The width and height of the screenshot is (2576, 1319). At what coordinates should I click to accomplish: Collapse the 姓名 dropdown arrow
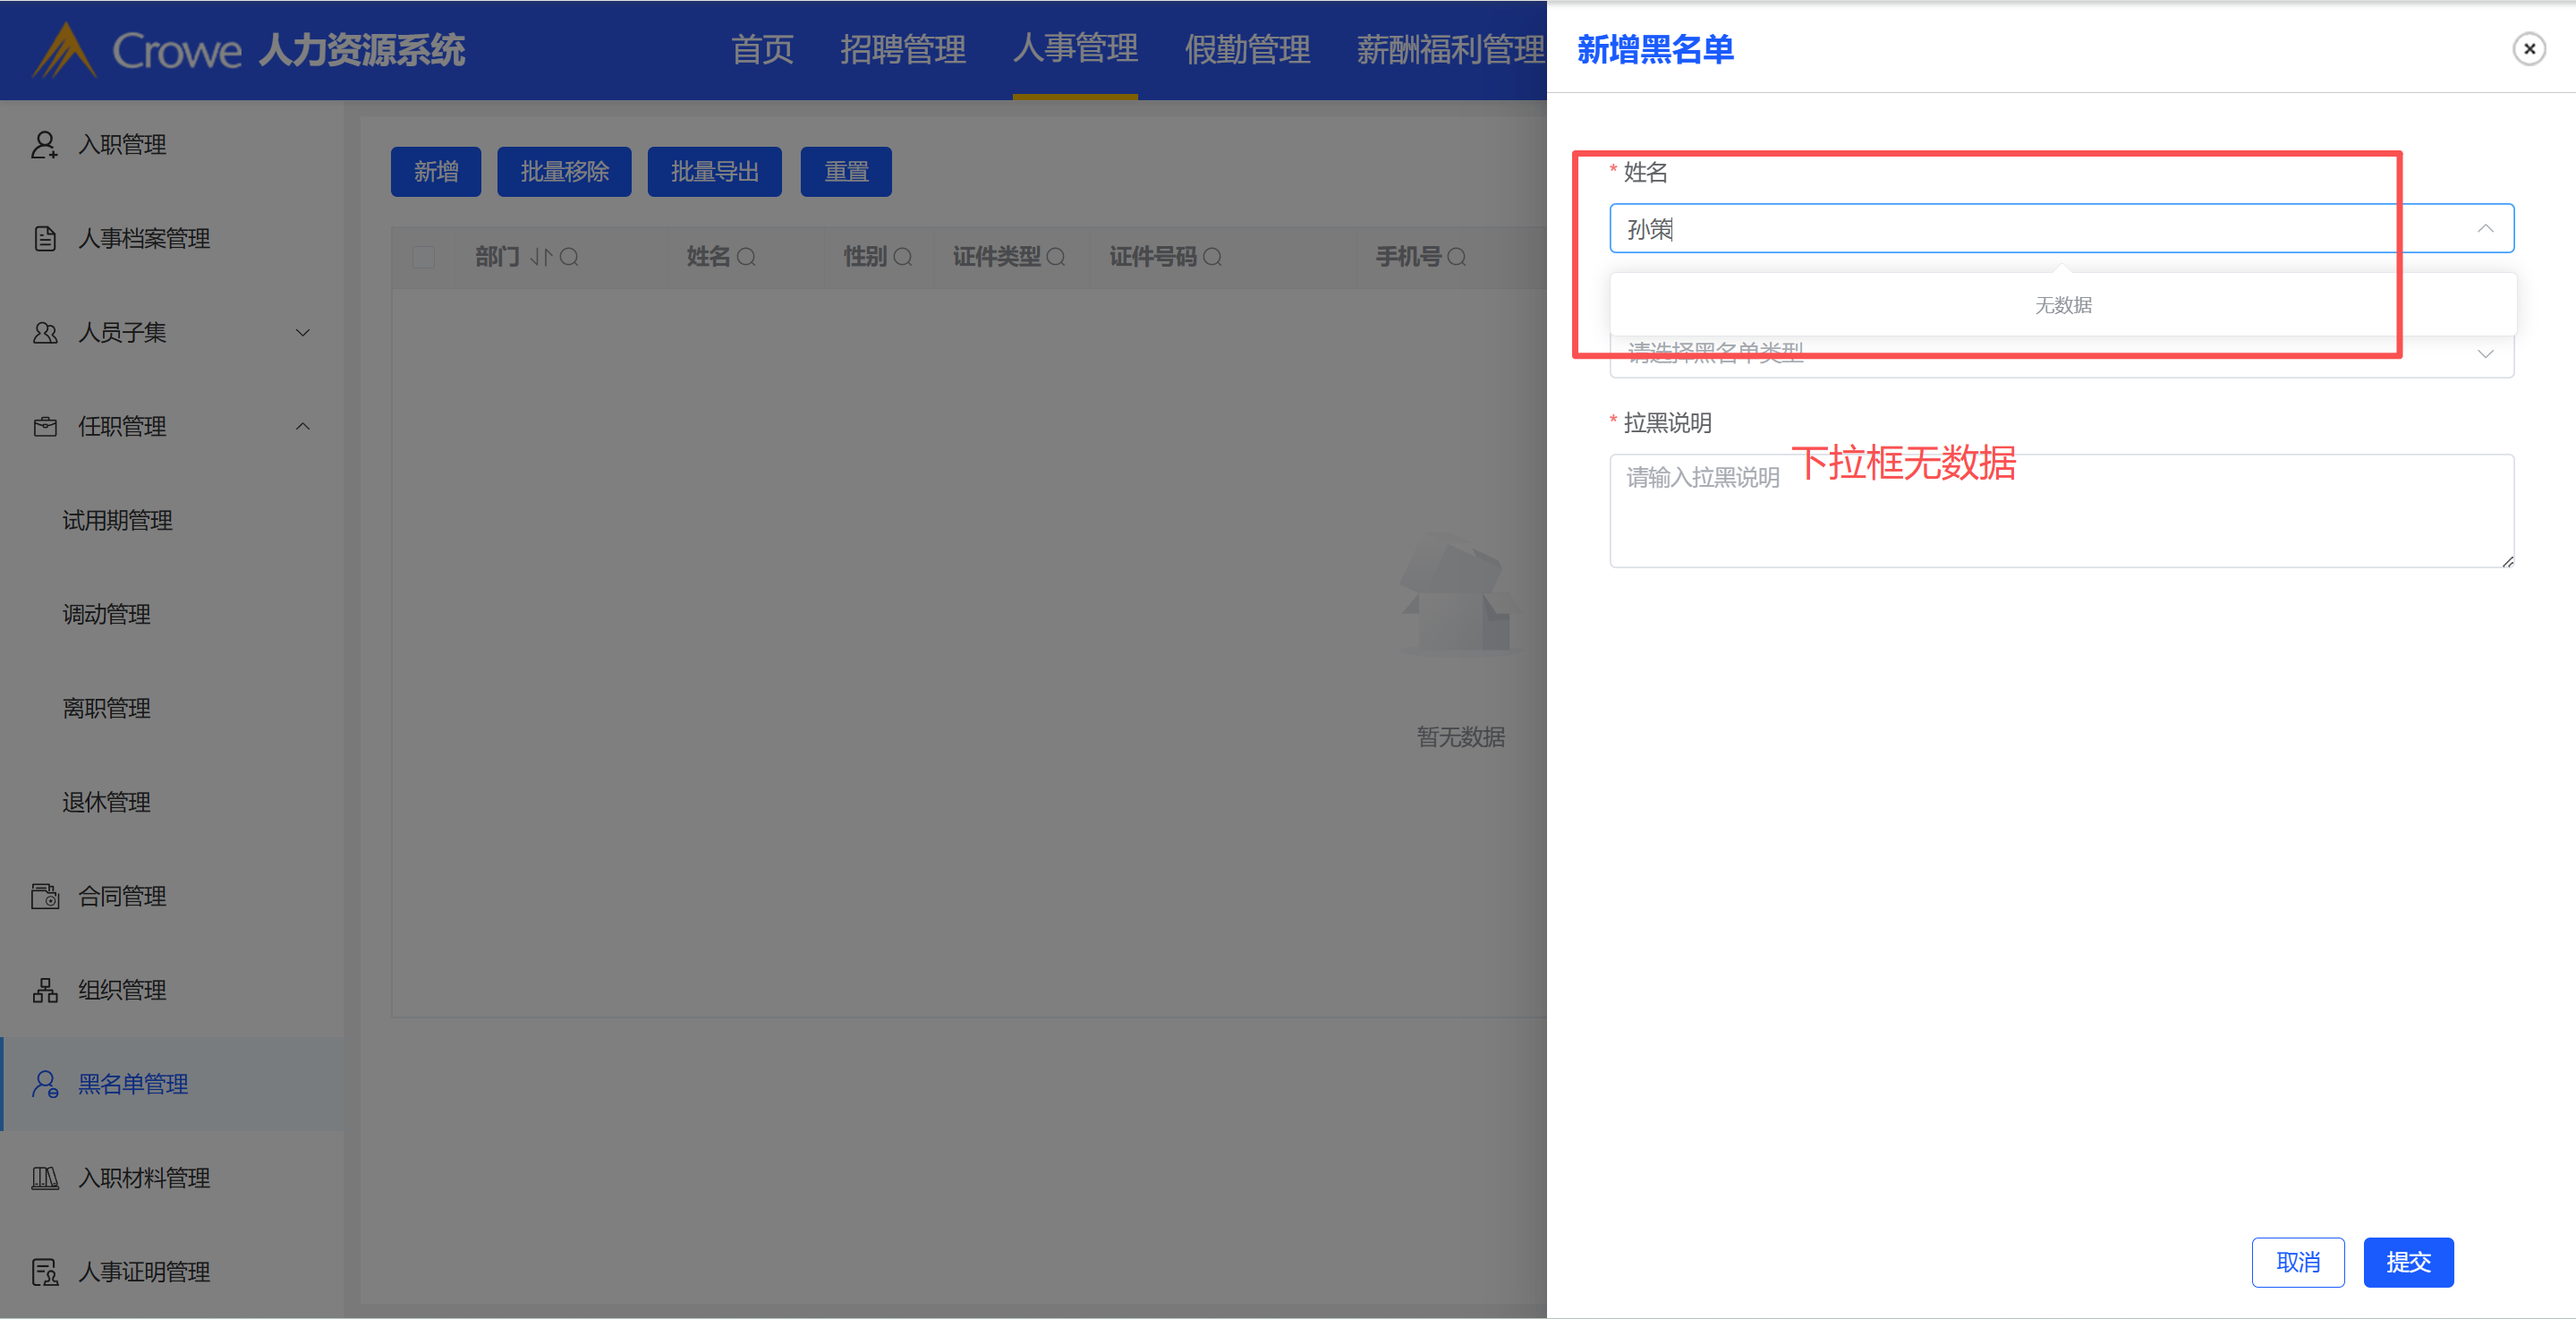pos(2485,229)
